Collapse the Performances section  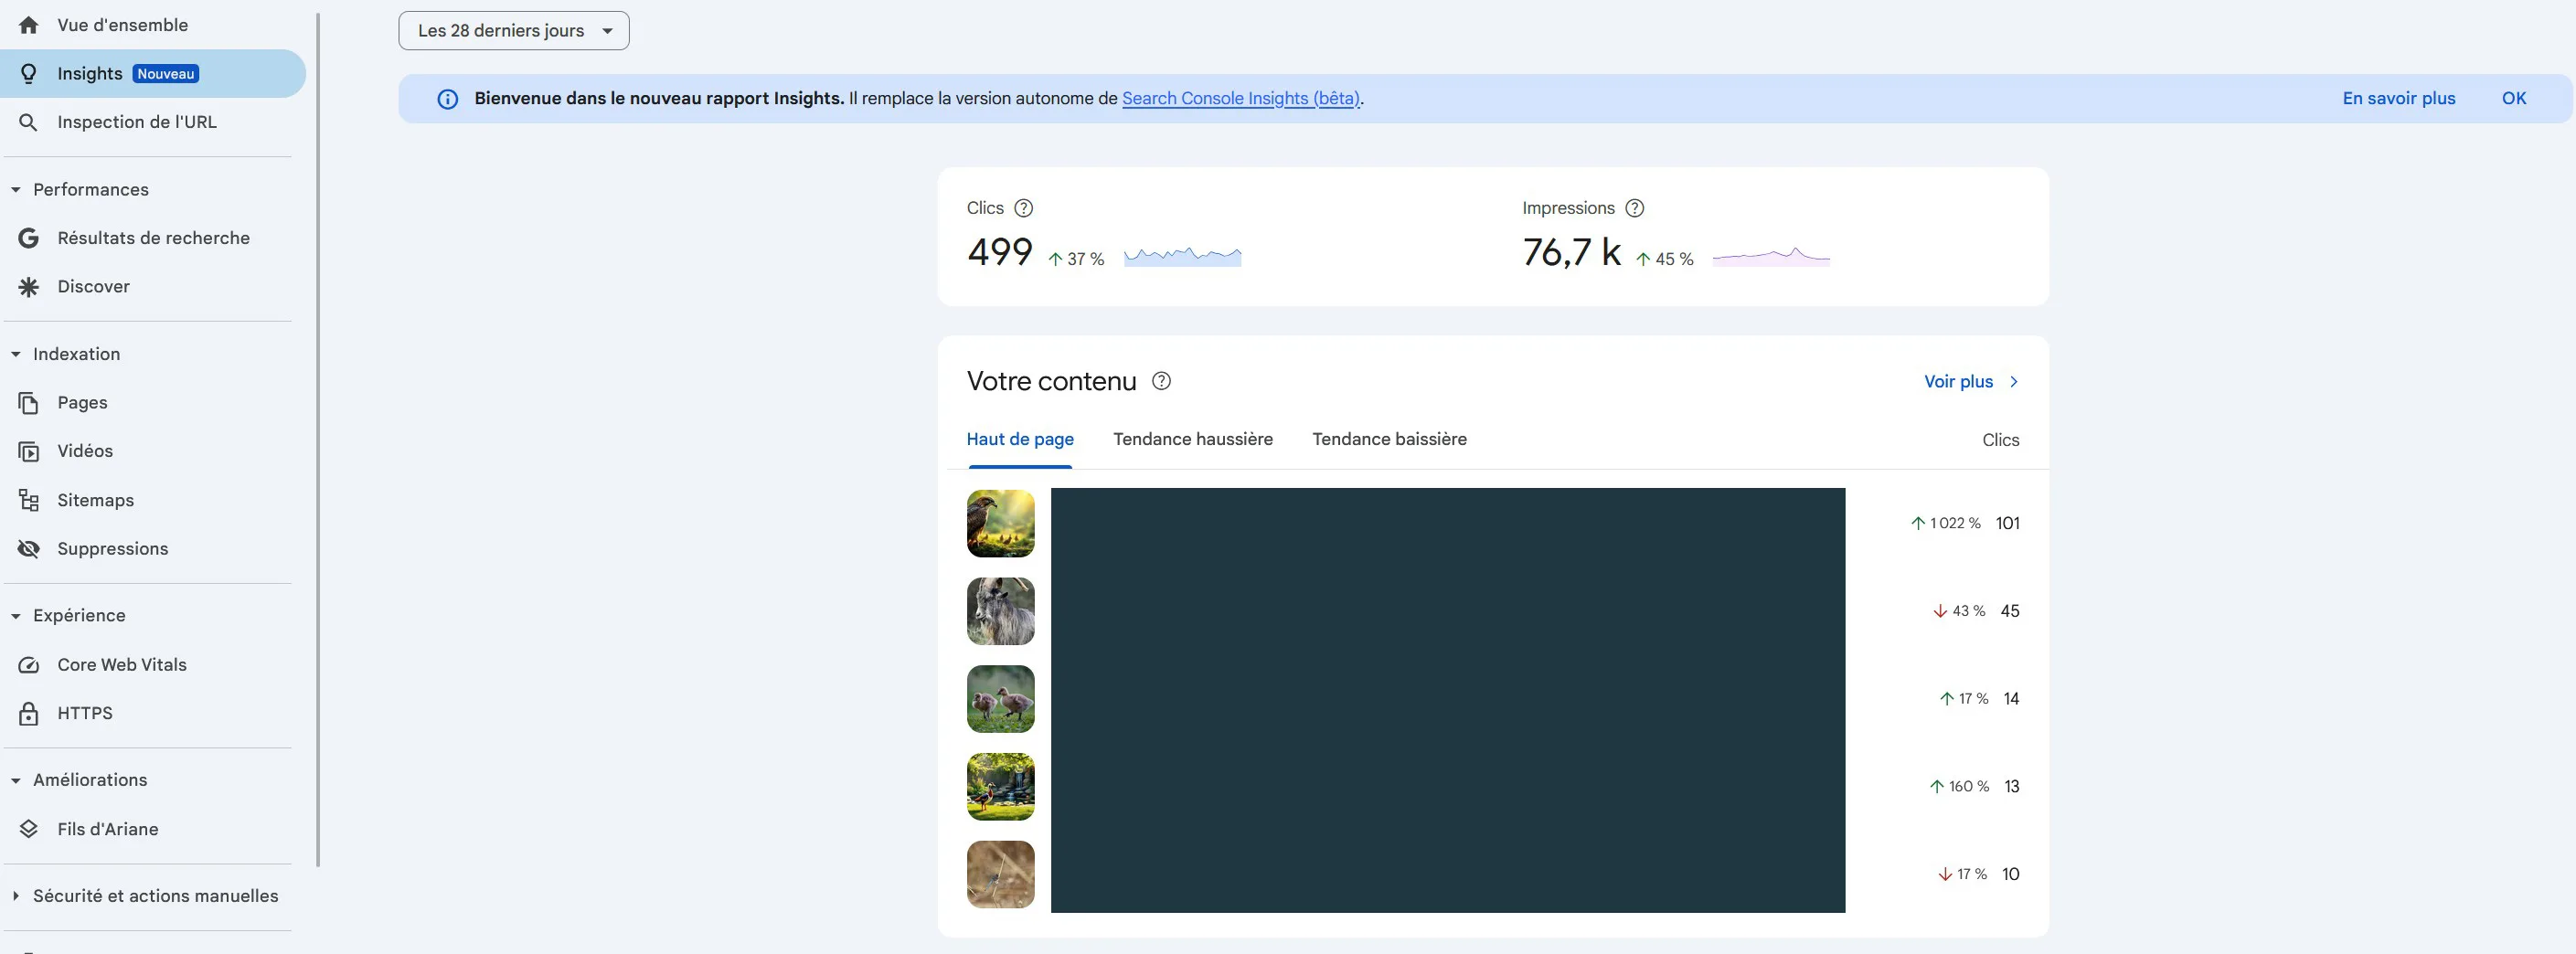(16, 190)
